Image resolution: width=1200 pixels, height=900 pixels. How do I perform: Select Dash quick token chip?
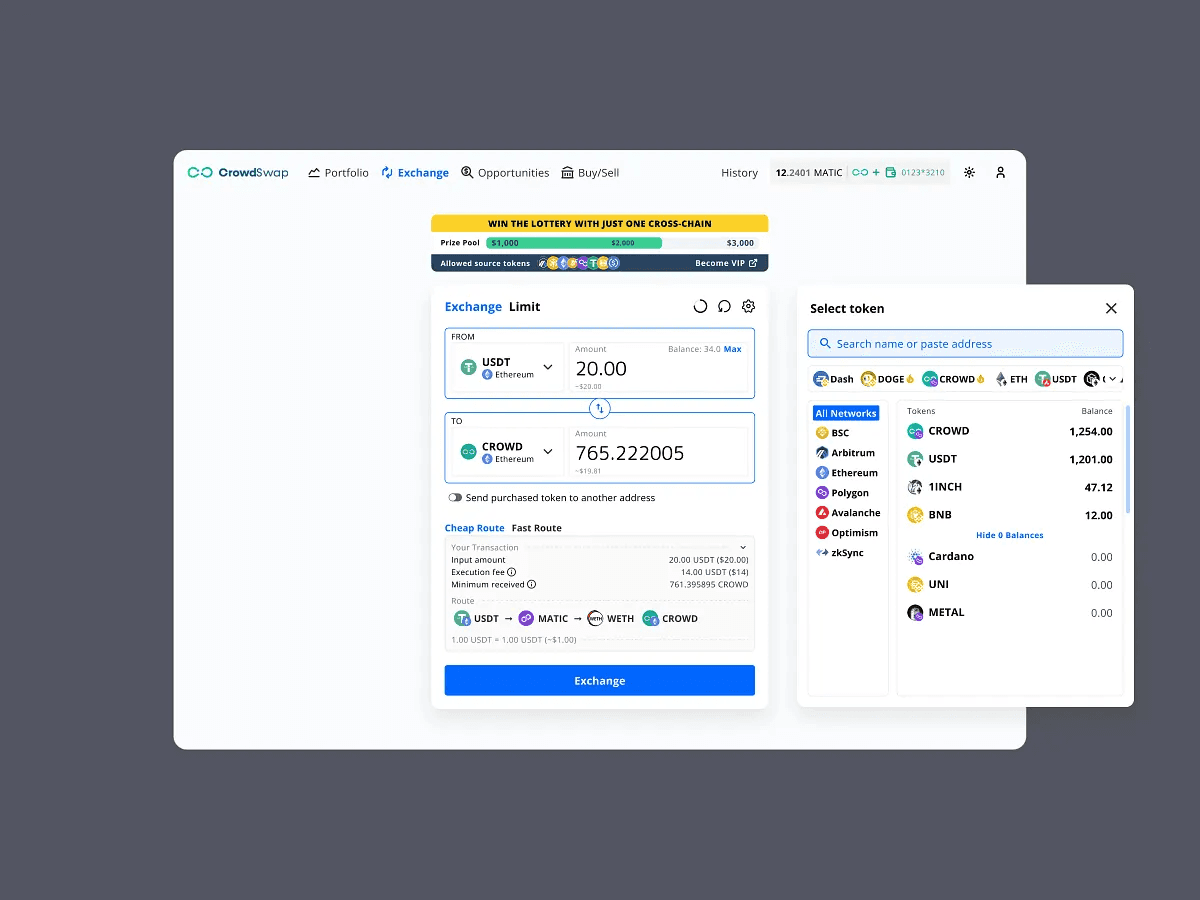point(834,379)
